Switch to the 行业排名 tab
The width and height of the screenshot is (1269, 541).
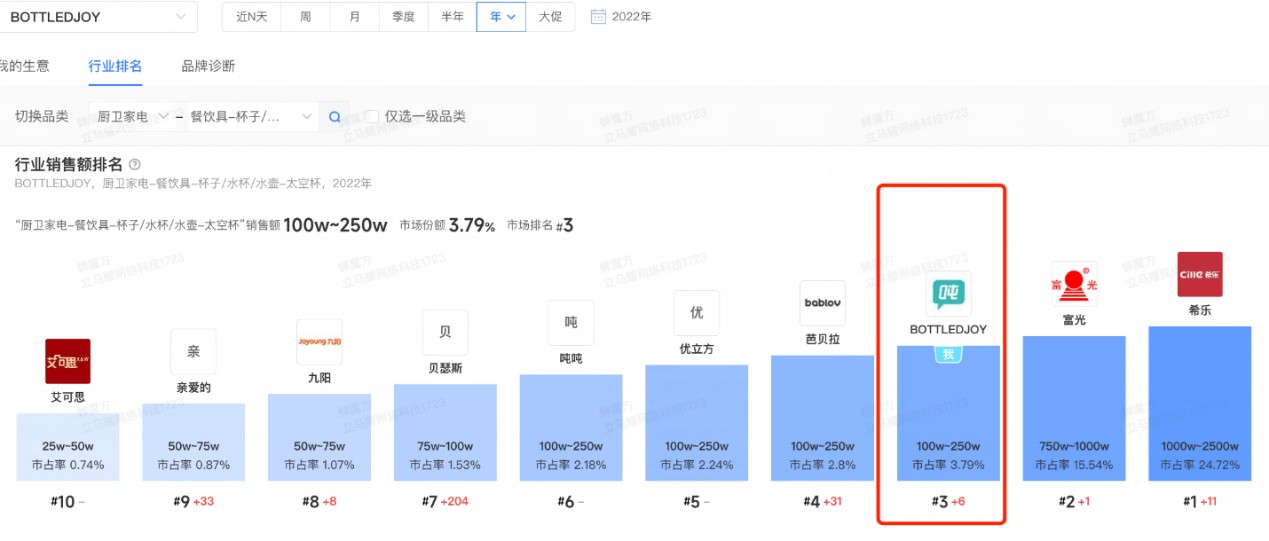(115, 66)
